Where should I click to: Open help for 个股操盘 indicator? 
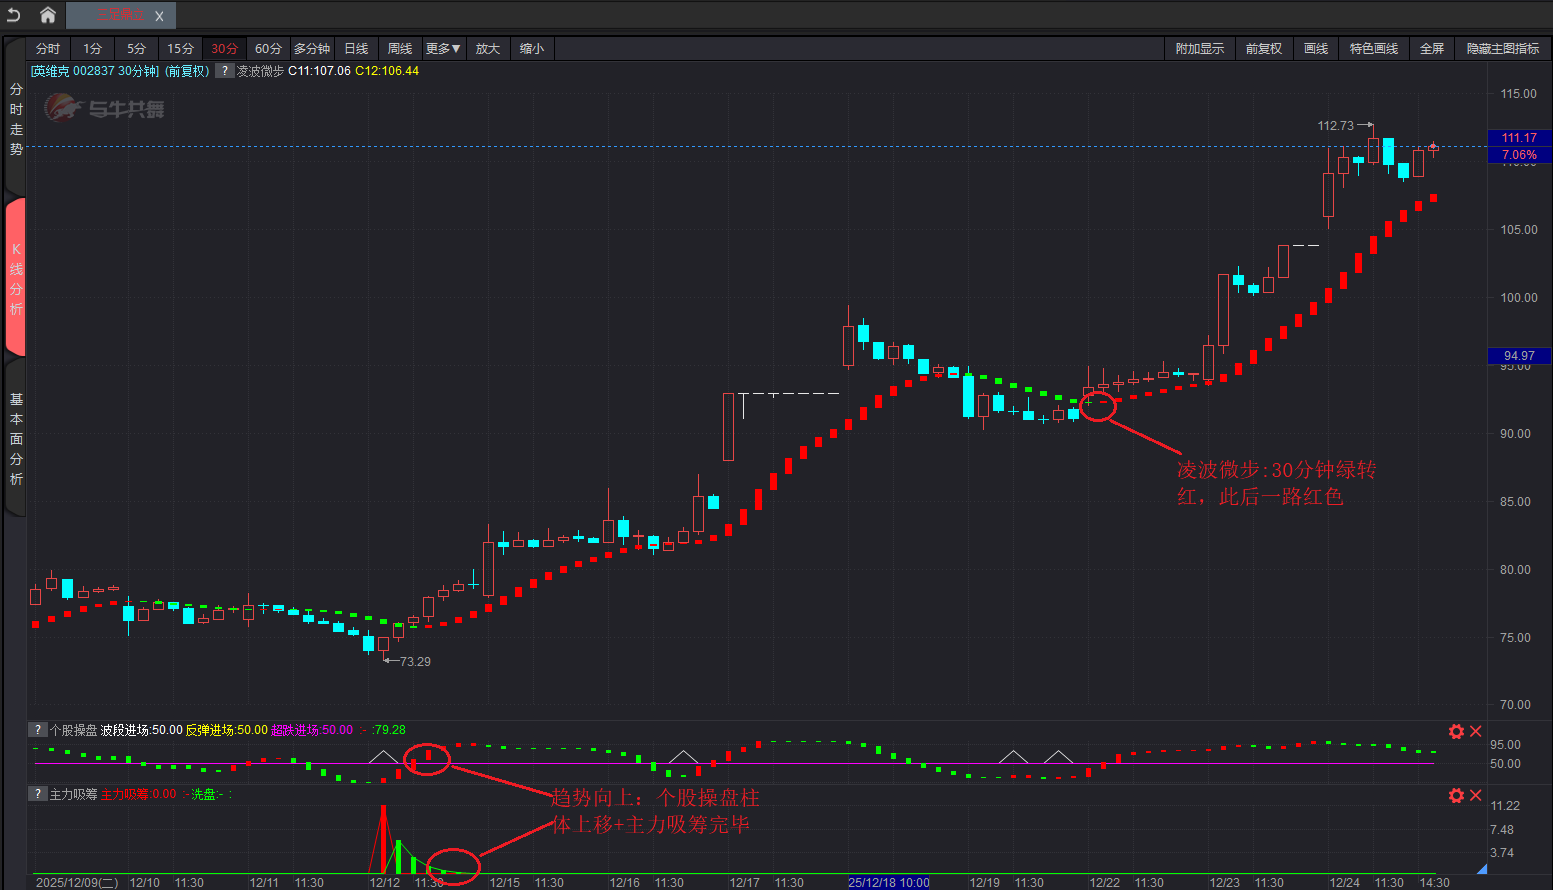click(x=37, y=730)
